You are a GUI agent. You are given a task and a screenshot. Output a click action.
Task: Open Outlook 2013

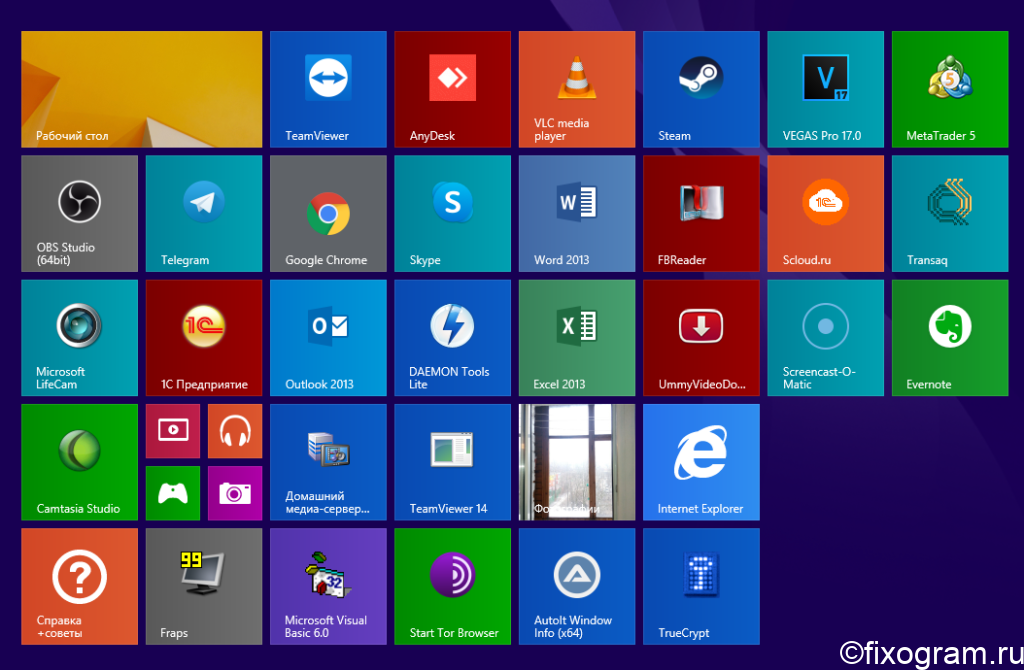[x=328, y=338]
